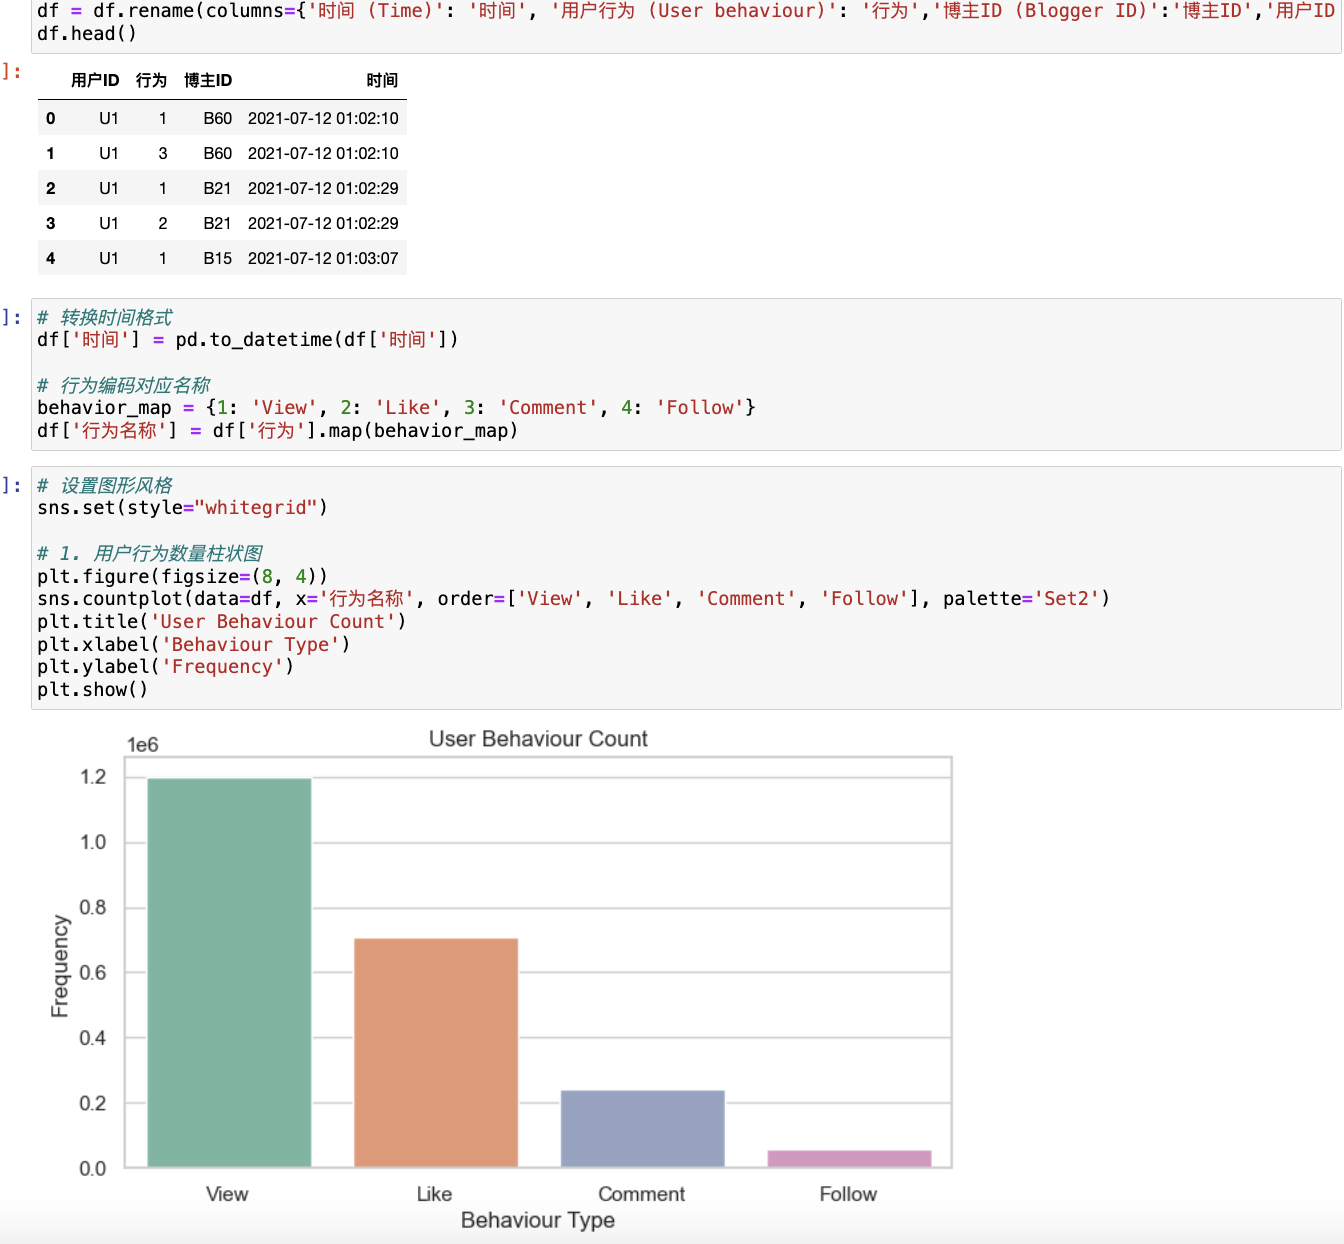Screen dimensions: 1344x1244
Task: Click the plt.ylabel code line
Action: tap(166, 667)
